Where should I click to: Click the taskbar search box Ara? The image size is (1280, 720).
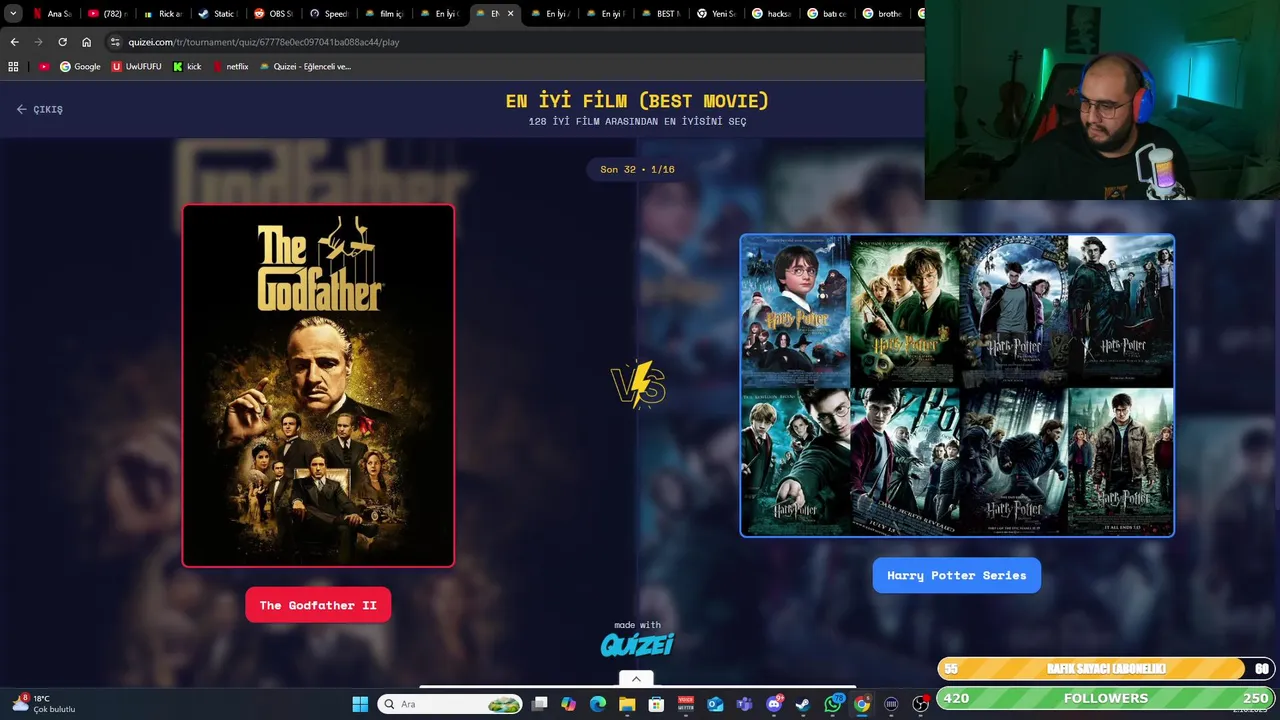[450, 704]
